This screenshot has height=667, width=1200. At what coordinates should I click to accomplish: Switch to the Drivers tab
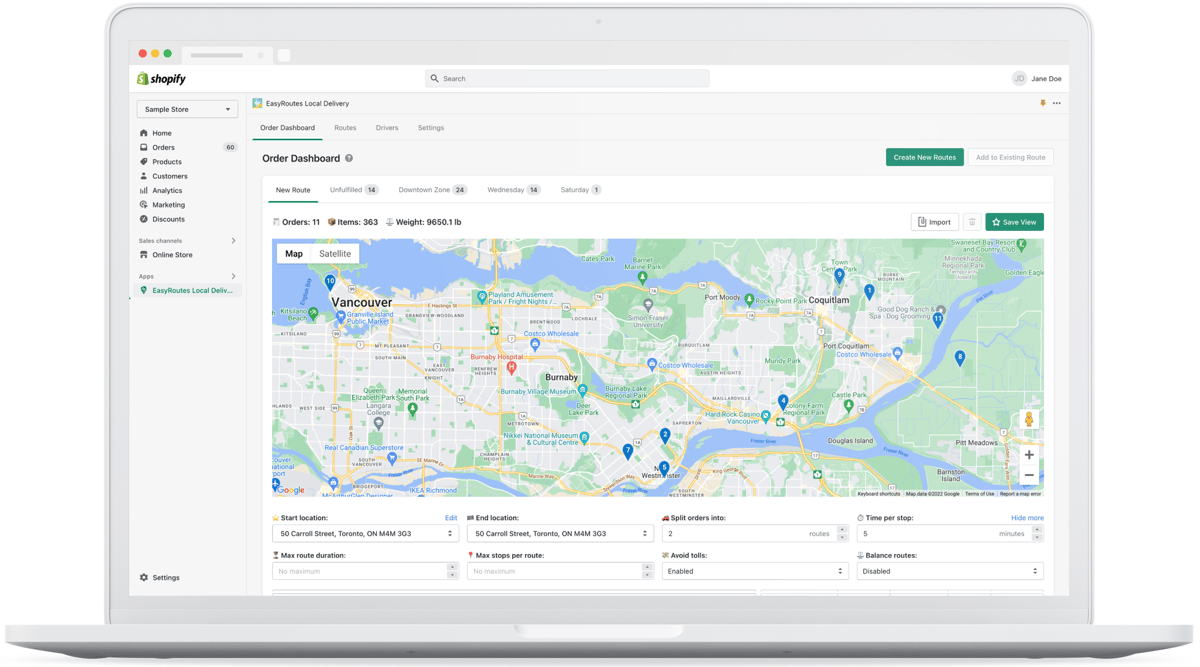pyautogui.click(x=387, y=128)
